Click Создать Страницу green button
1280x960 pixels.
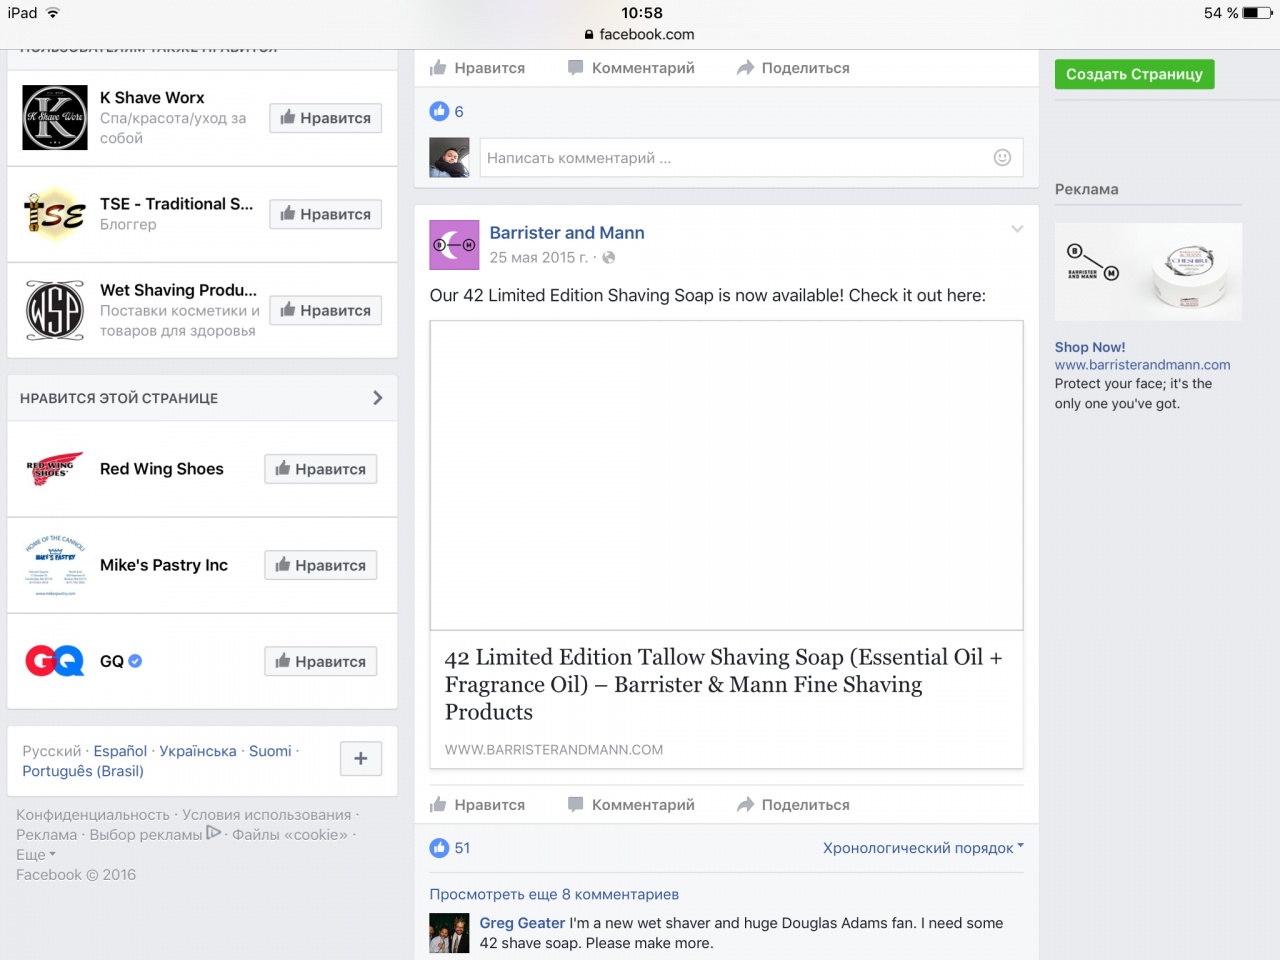(1134, 74)
